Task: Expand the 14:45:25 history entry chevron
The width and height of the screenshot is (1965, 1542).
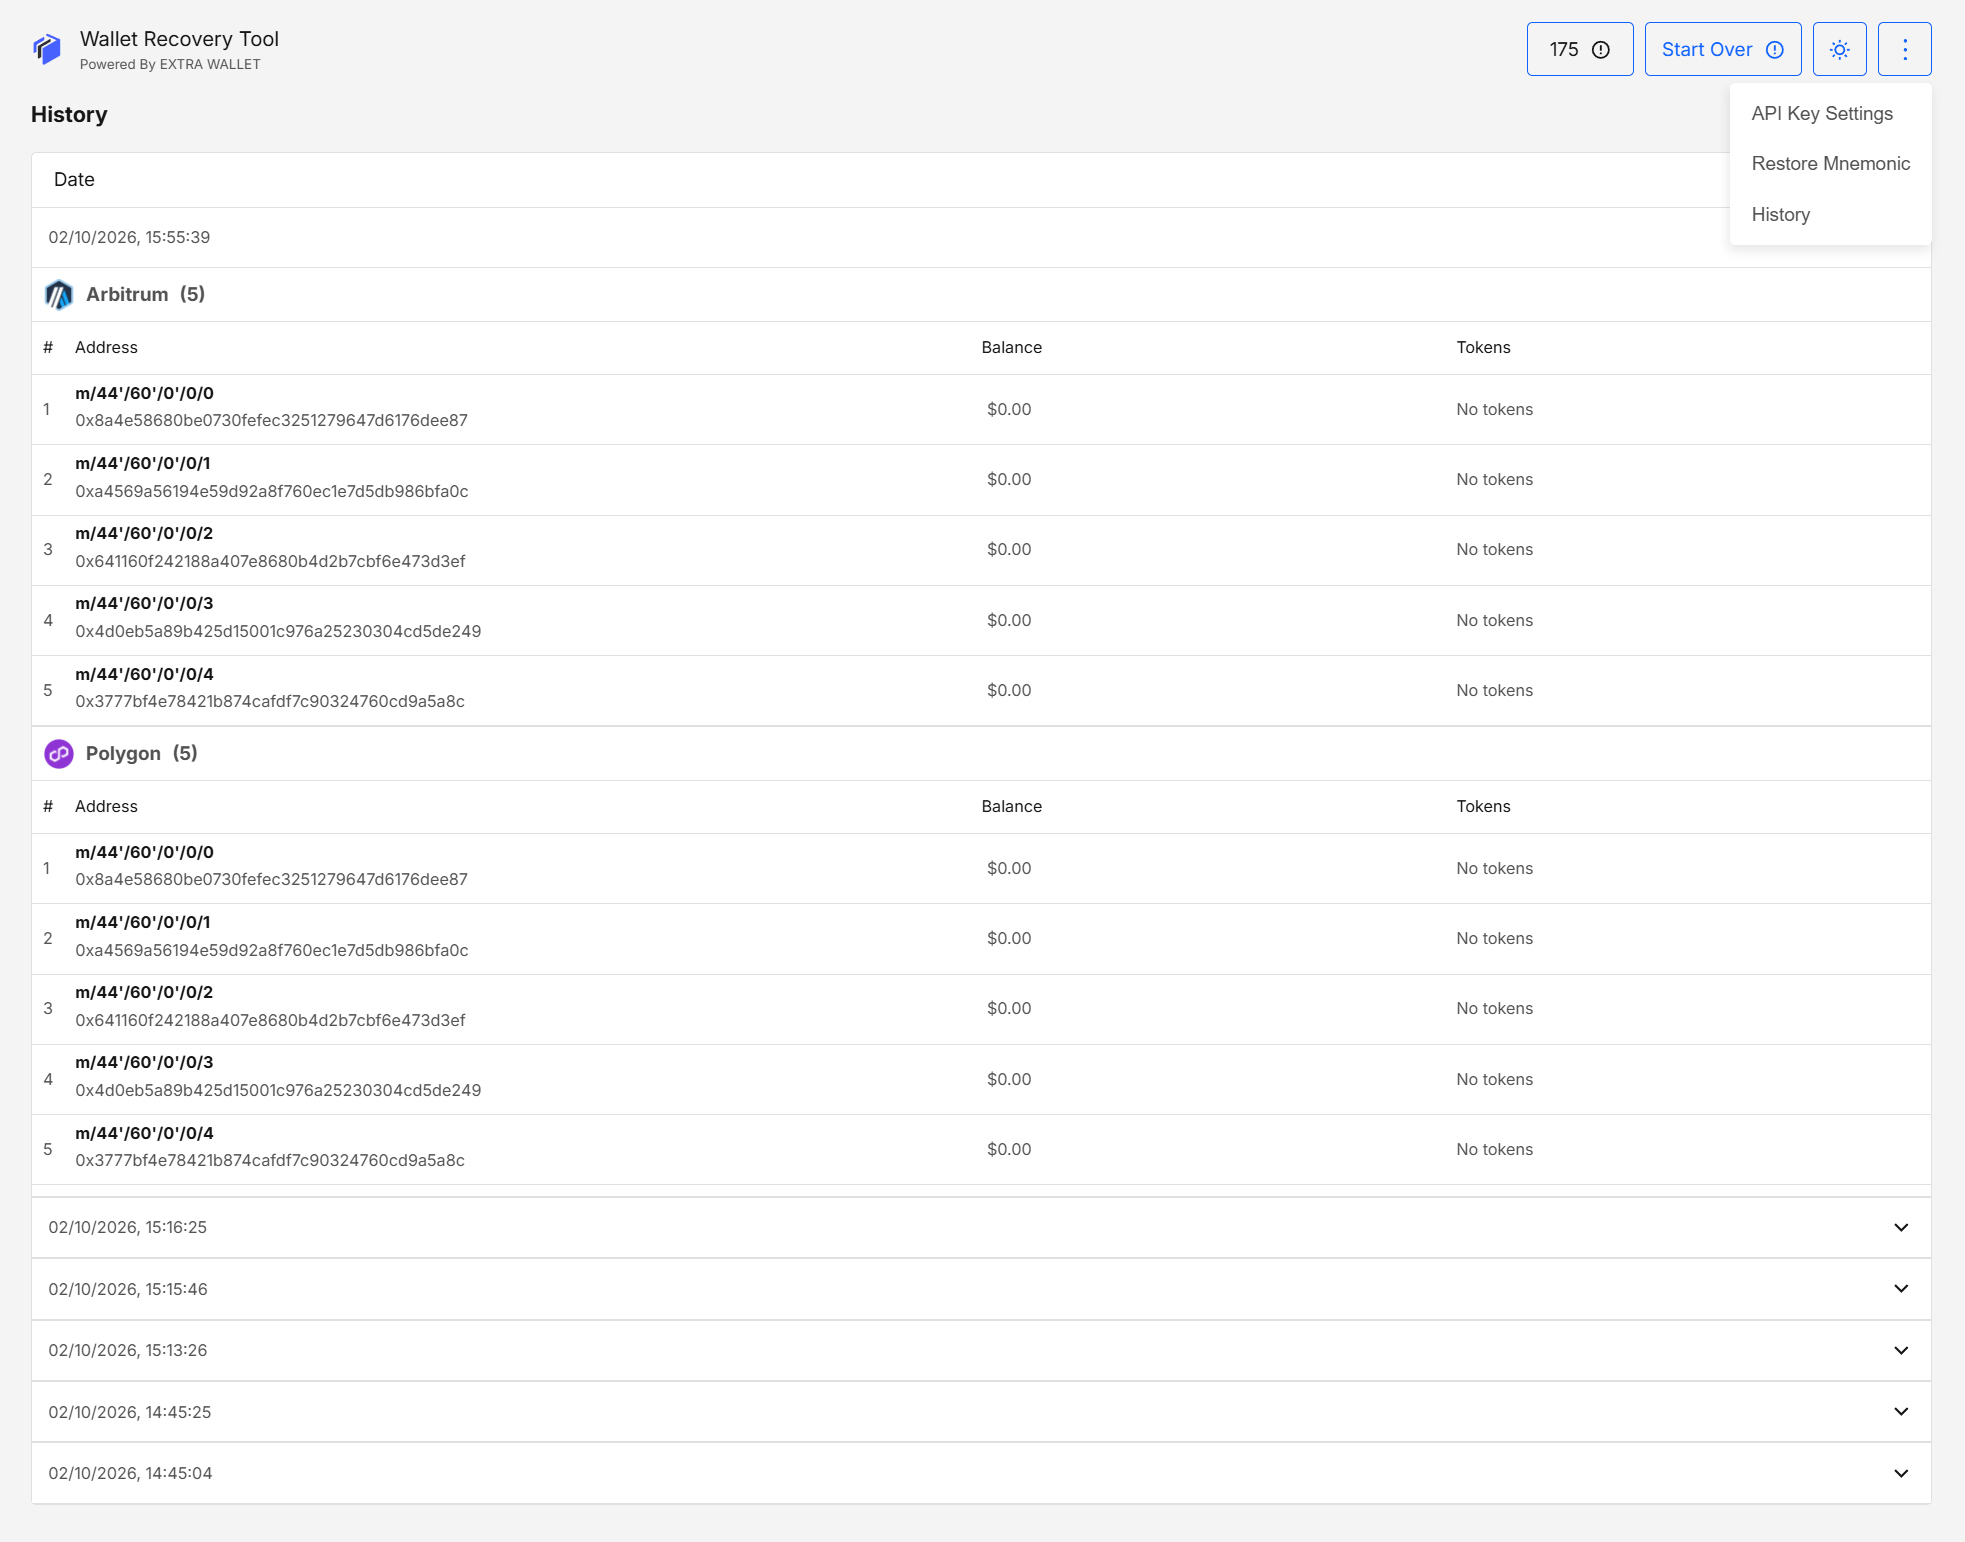Action: [x=1901, y=1412]
